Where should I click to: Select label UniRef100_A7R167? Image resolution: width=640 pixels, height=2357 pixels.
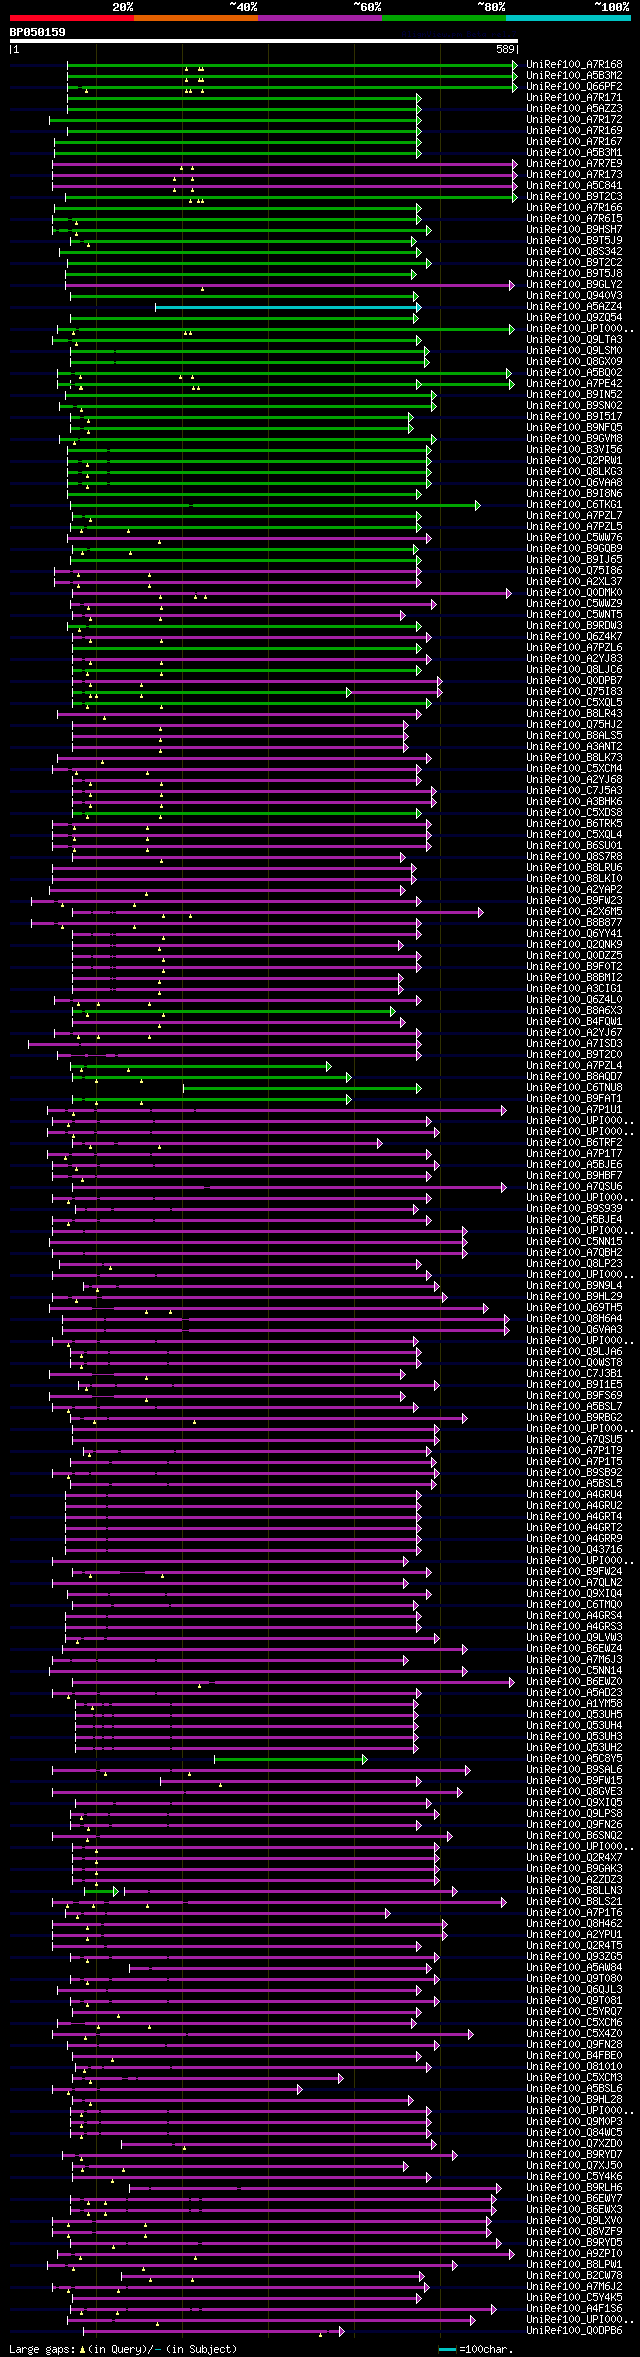[574, 142]
